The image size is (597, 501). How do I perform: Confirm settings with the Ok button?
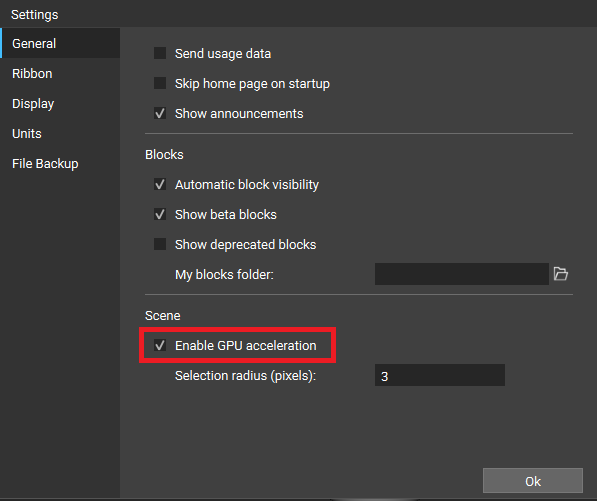coord(533,481)
